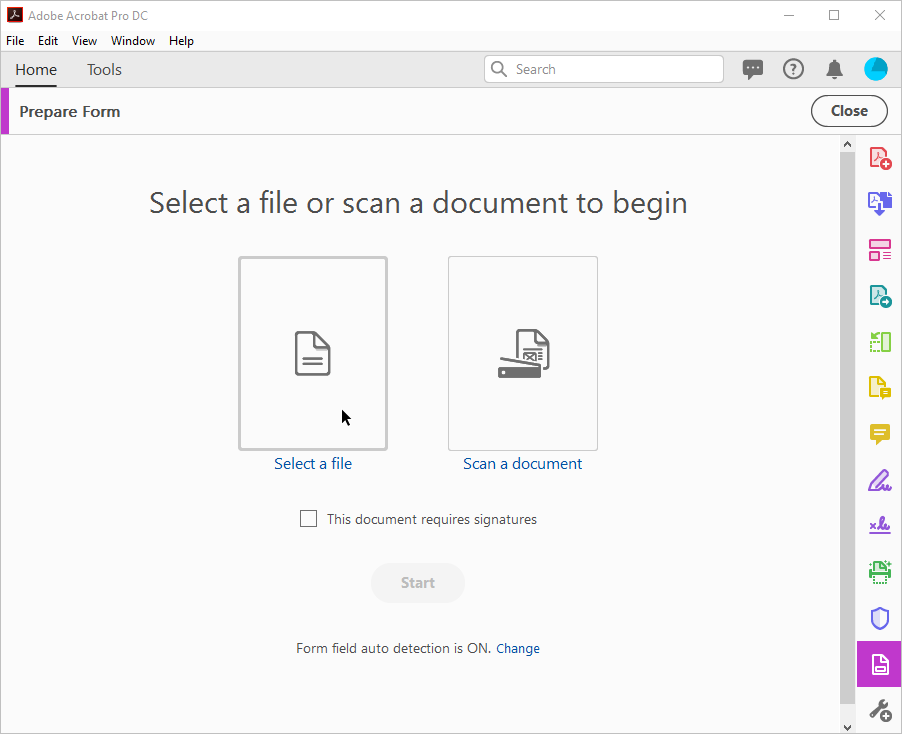Switch to the Tools tab

tap(104, 70)
